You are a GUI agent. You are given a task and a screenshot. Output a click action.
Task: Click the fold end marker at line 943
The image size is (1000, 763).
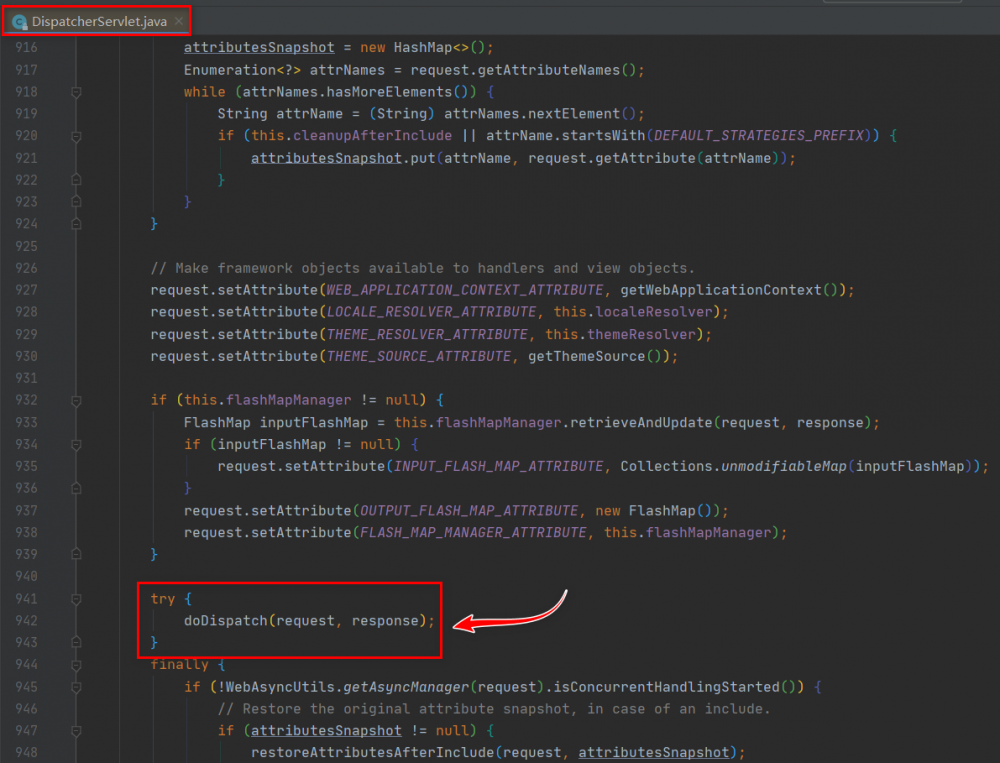[76, 642]
